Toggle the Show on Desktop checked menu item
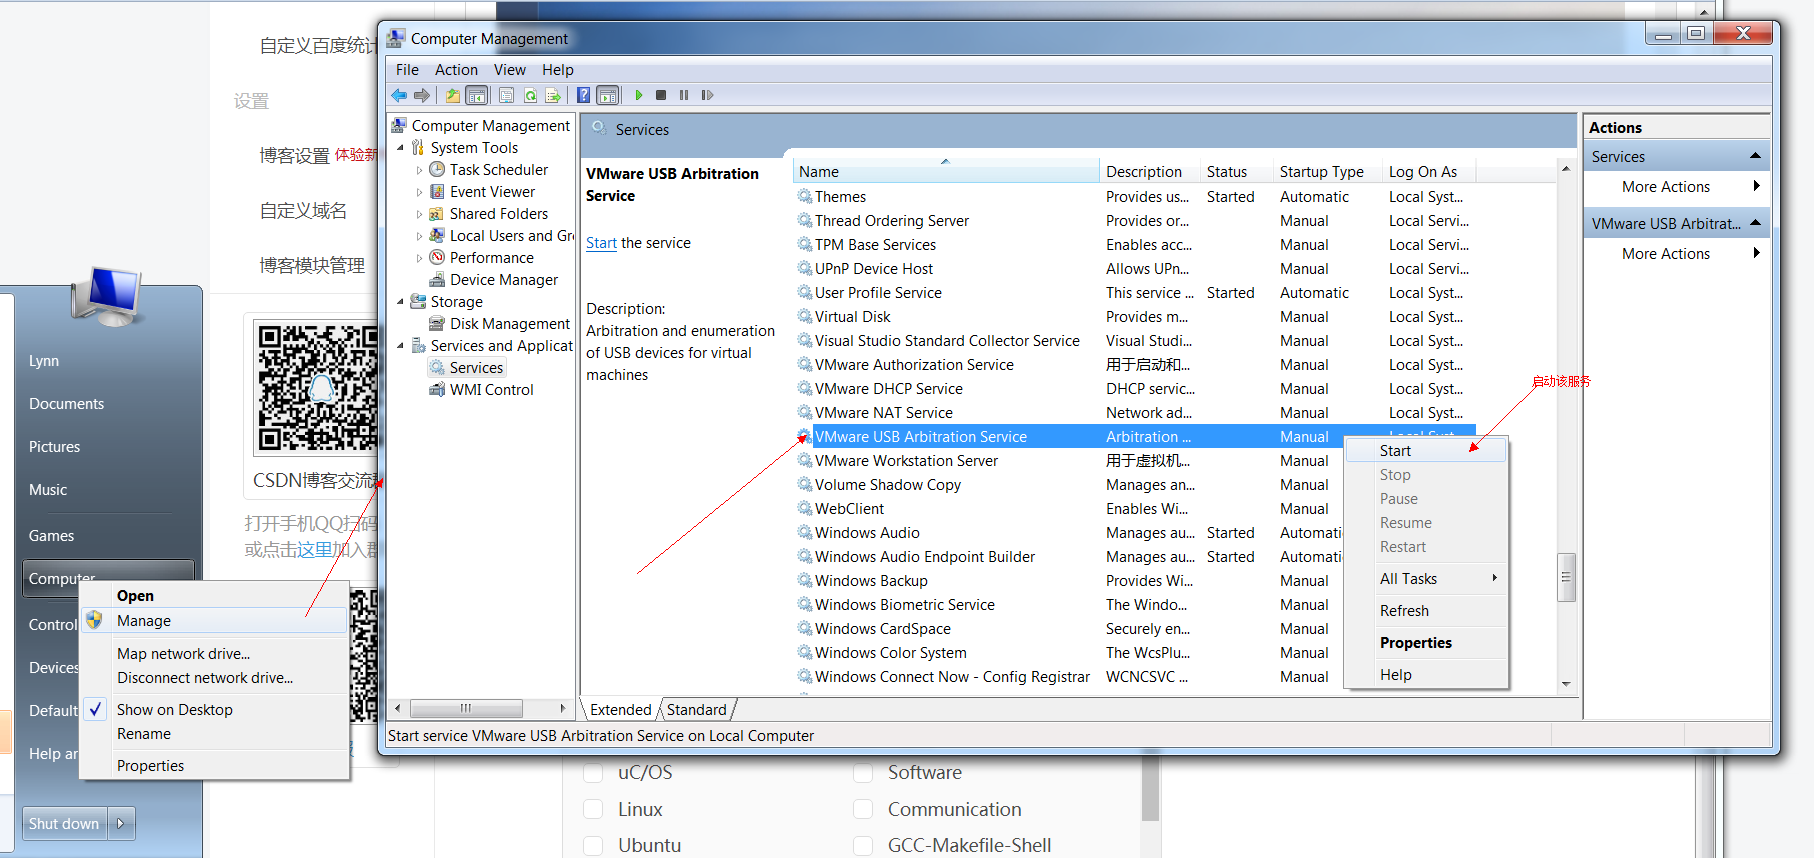 coord(215,709)
